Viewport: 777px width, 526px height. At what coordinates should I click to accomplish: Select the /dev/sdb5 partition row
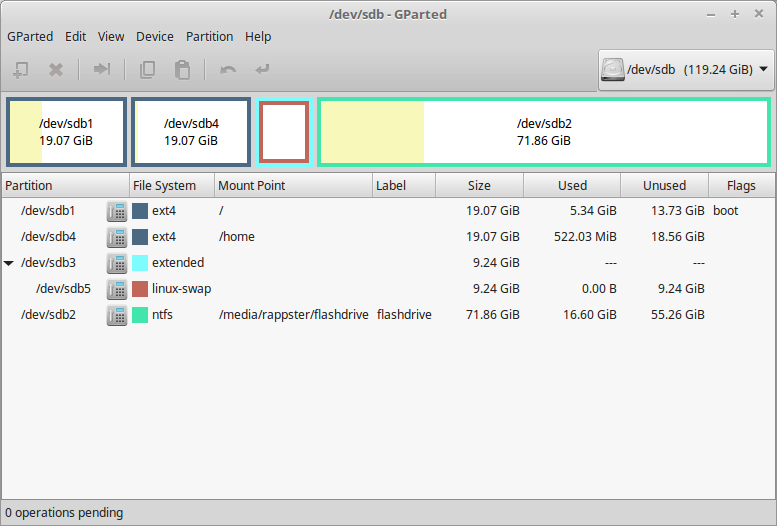(388, 289)
